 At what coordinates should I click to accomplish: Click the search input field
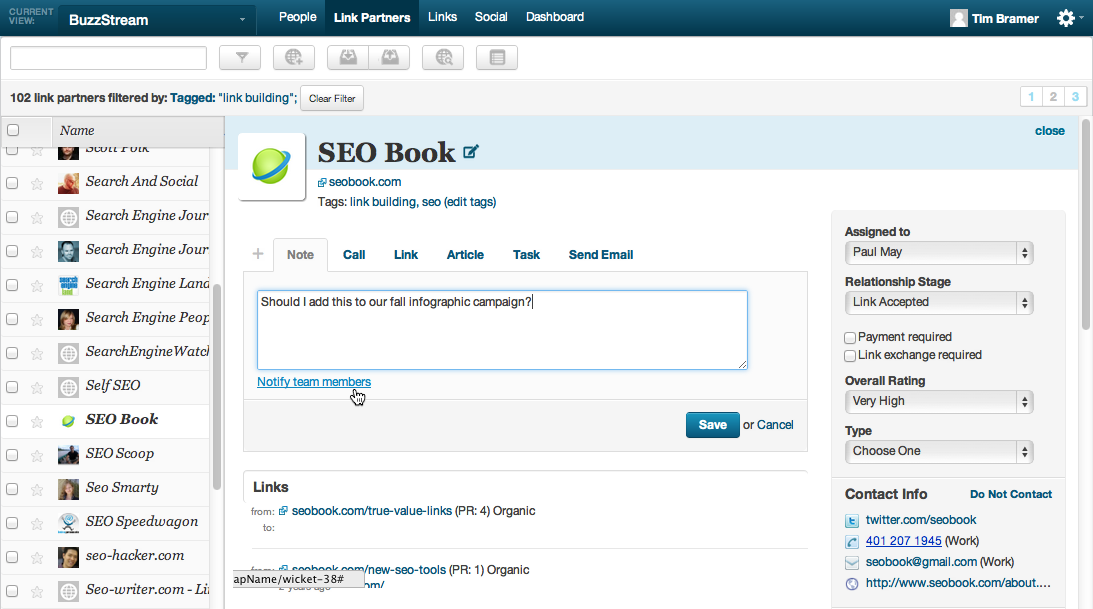pyautogui.click(x=109, y=58)
